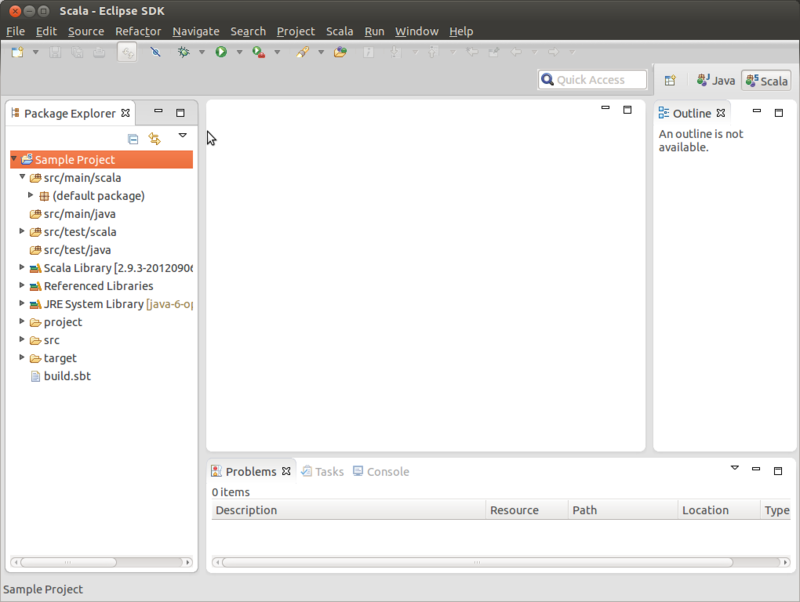
Task: Switch to the Console tab
Action: (381, 471)
